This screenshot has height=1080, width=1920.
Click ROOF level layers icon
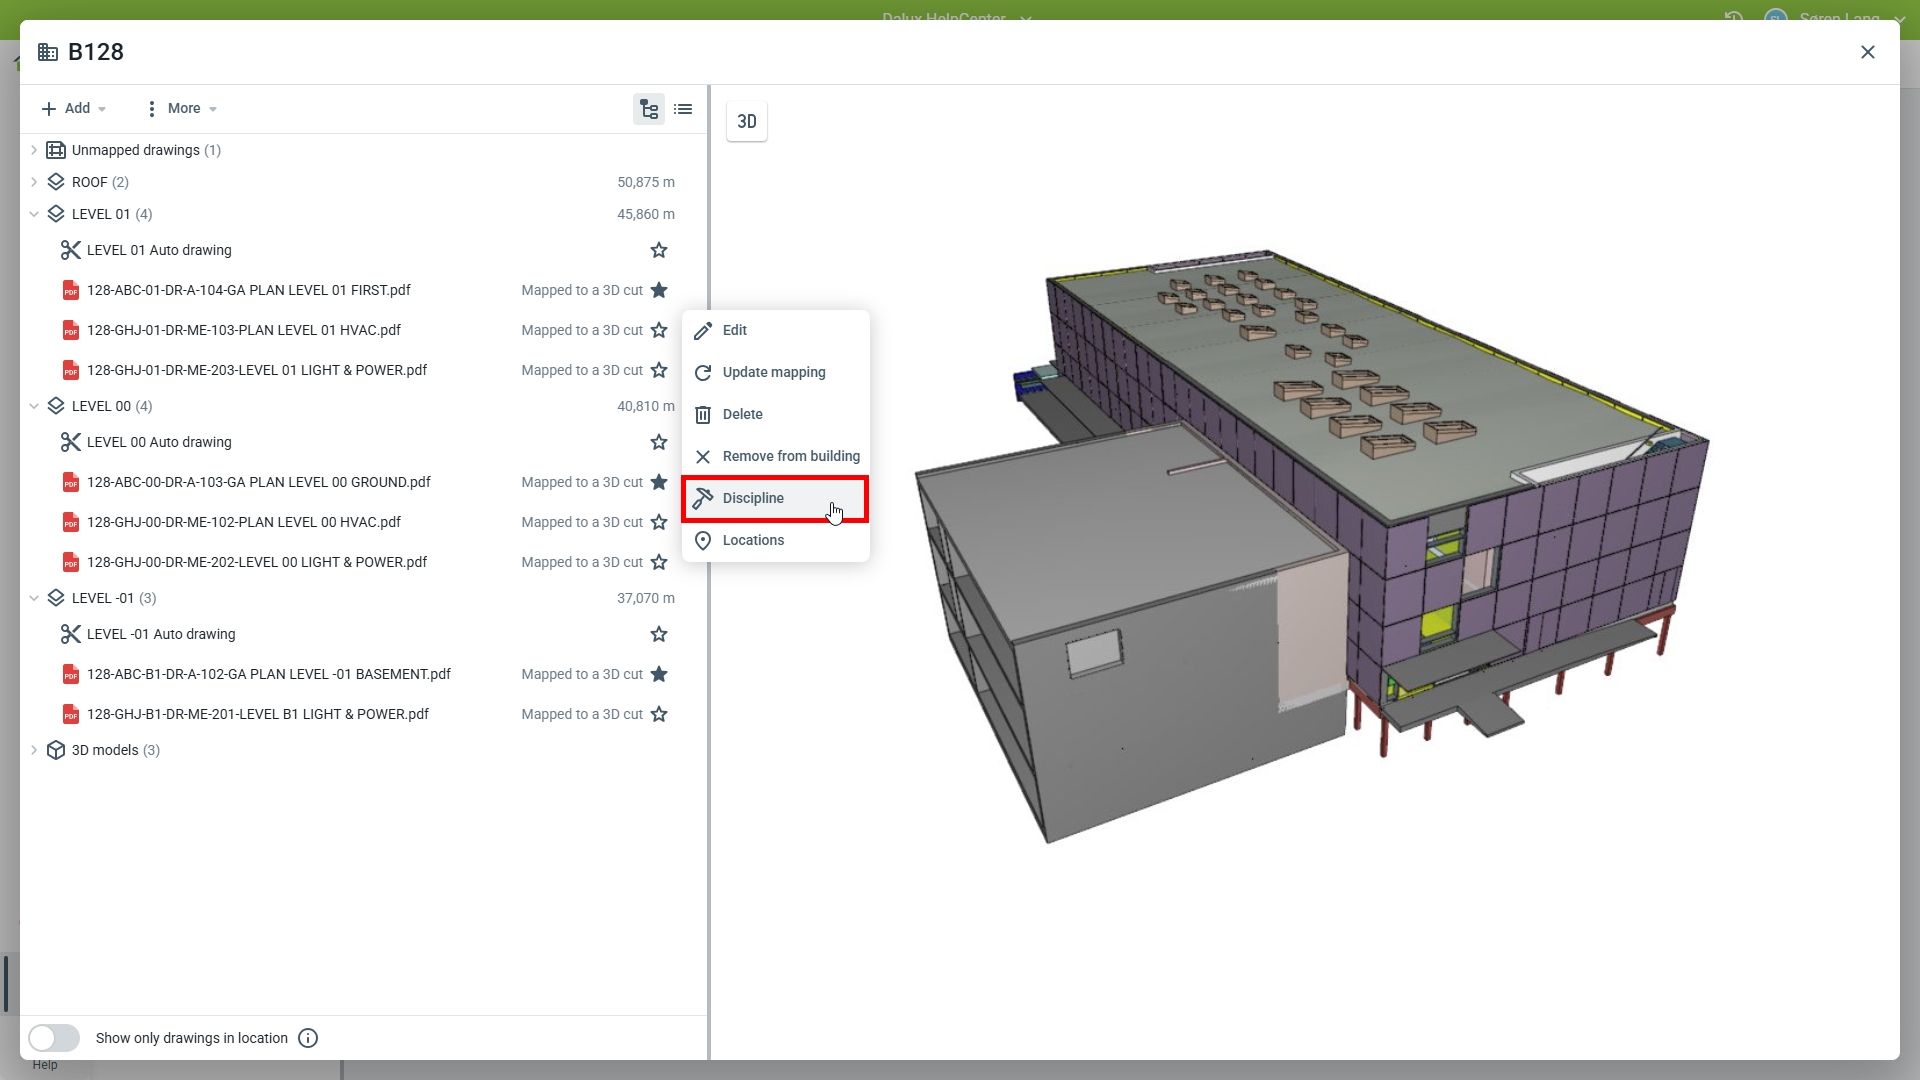56,182
